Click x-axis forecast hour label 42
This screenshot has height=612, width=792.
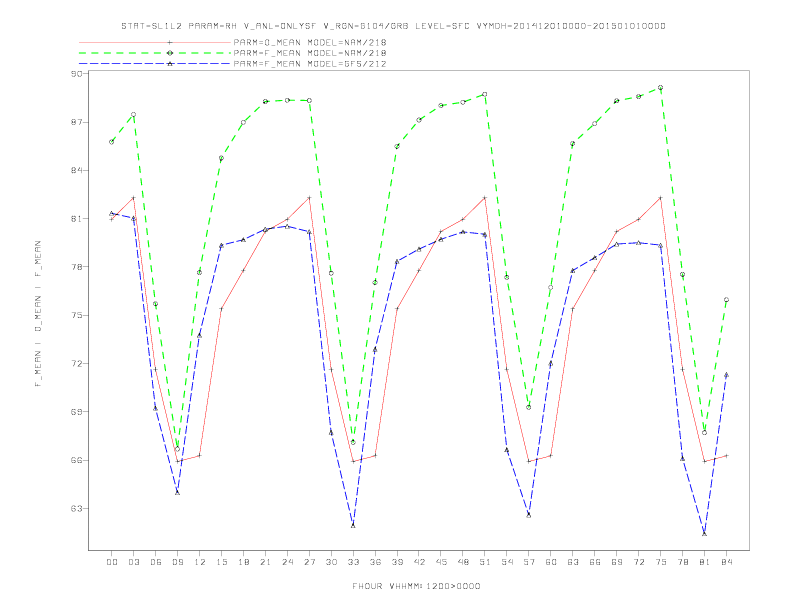coord(419,562)
